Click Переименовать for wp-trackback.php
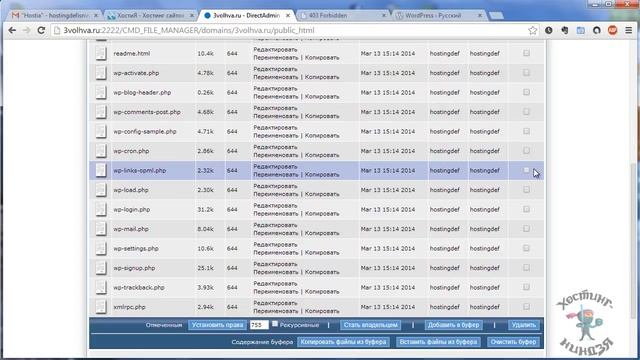640x360 pixels. (276, 291)
